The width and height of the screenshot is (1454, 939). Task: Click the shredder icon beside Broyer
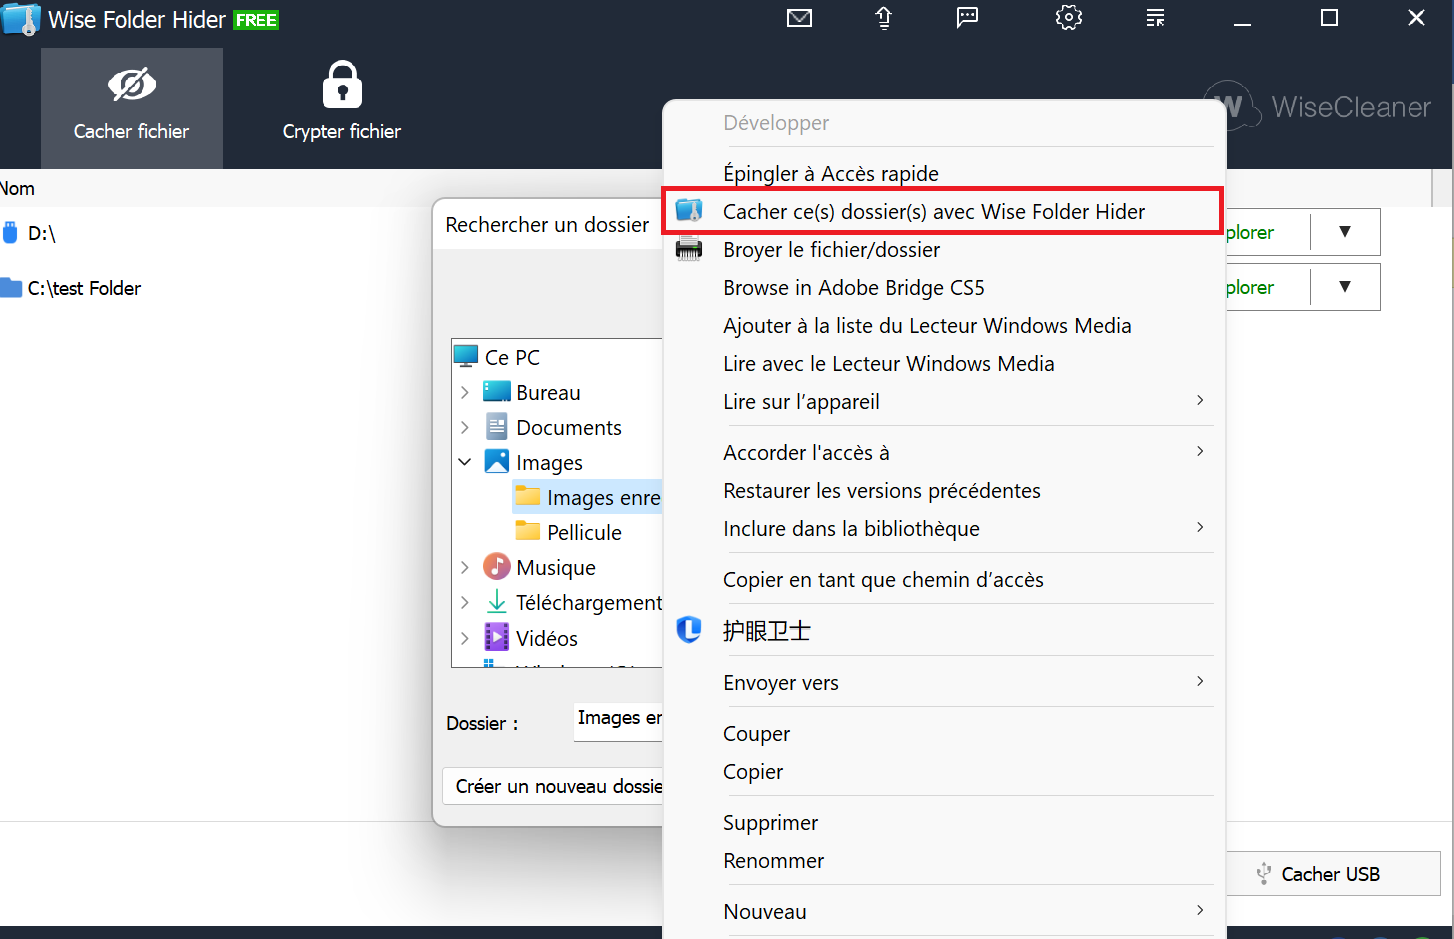coord(689,249)
